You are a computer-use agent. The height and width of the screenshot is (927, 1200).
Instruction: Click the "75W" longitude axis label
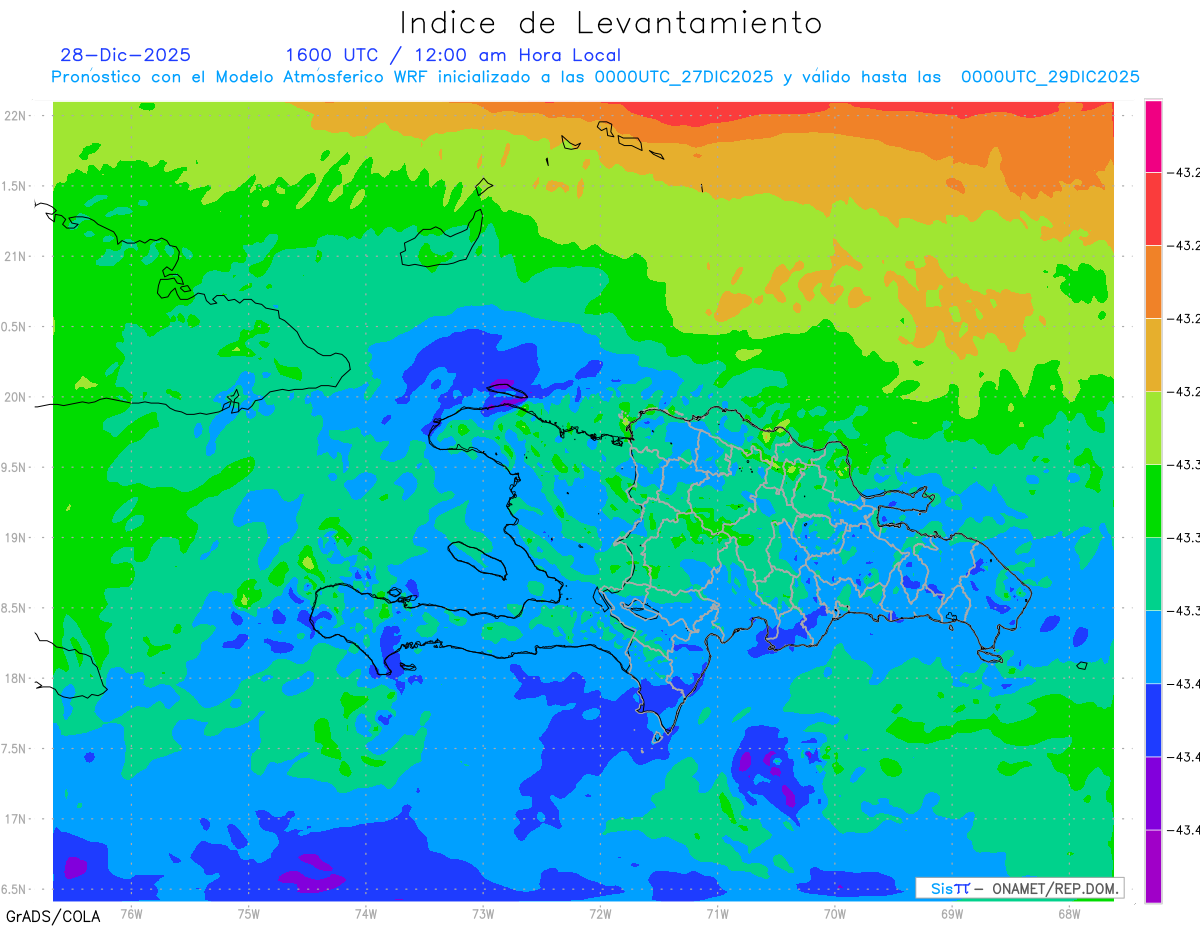click(248, 913)
